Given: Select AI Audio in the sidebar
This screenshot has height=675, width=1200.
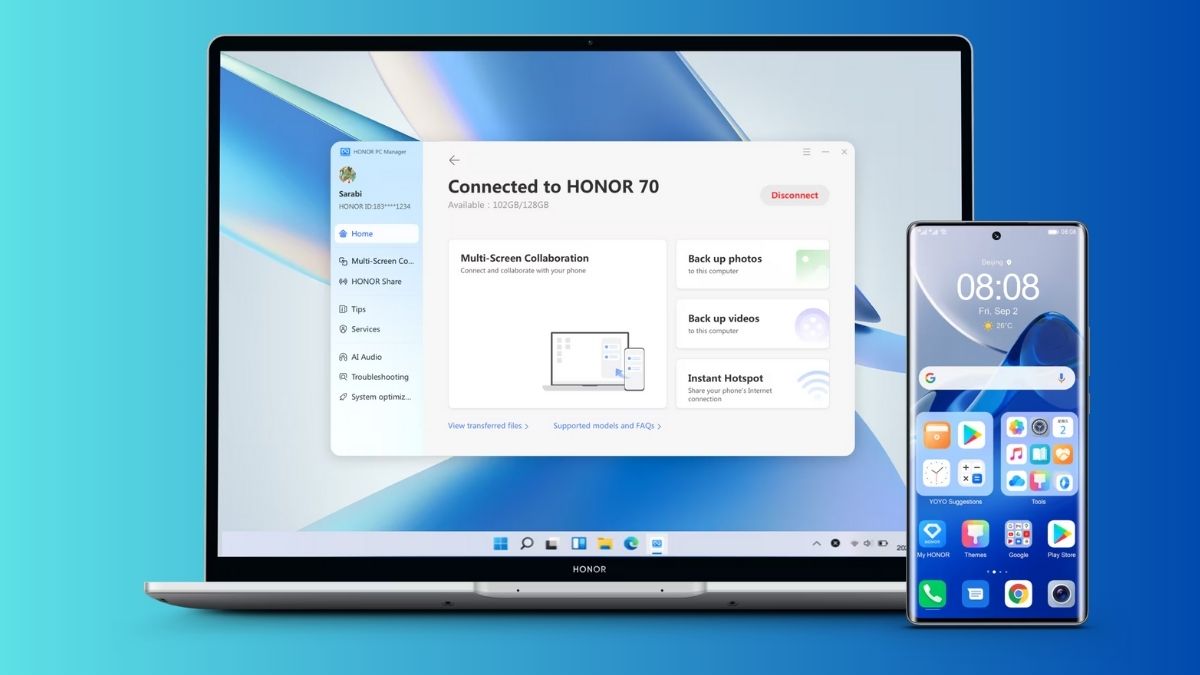Looking at the screenshot, I should (362, 357).
